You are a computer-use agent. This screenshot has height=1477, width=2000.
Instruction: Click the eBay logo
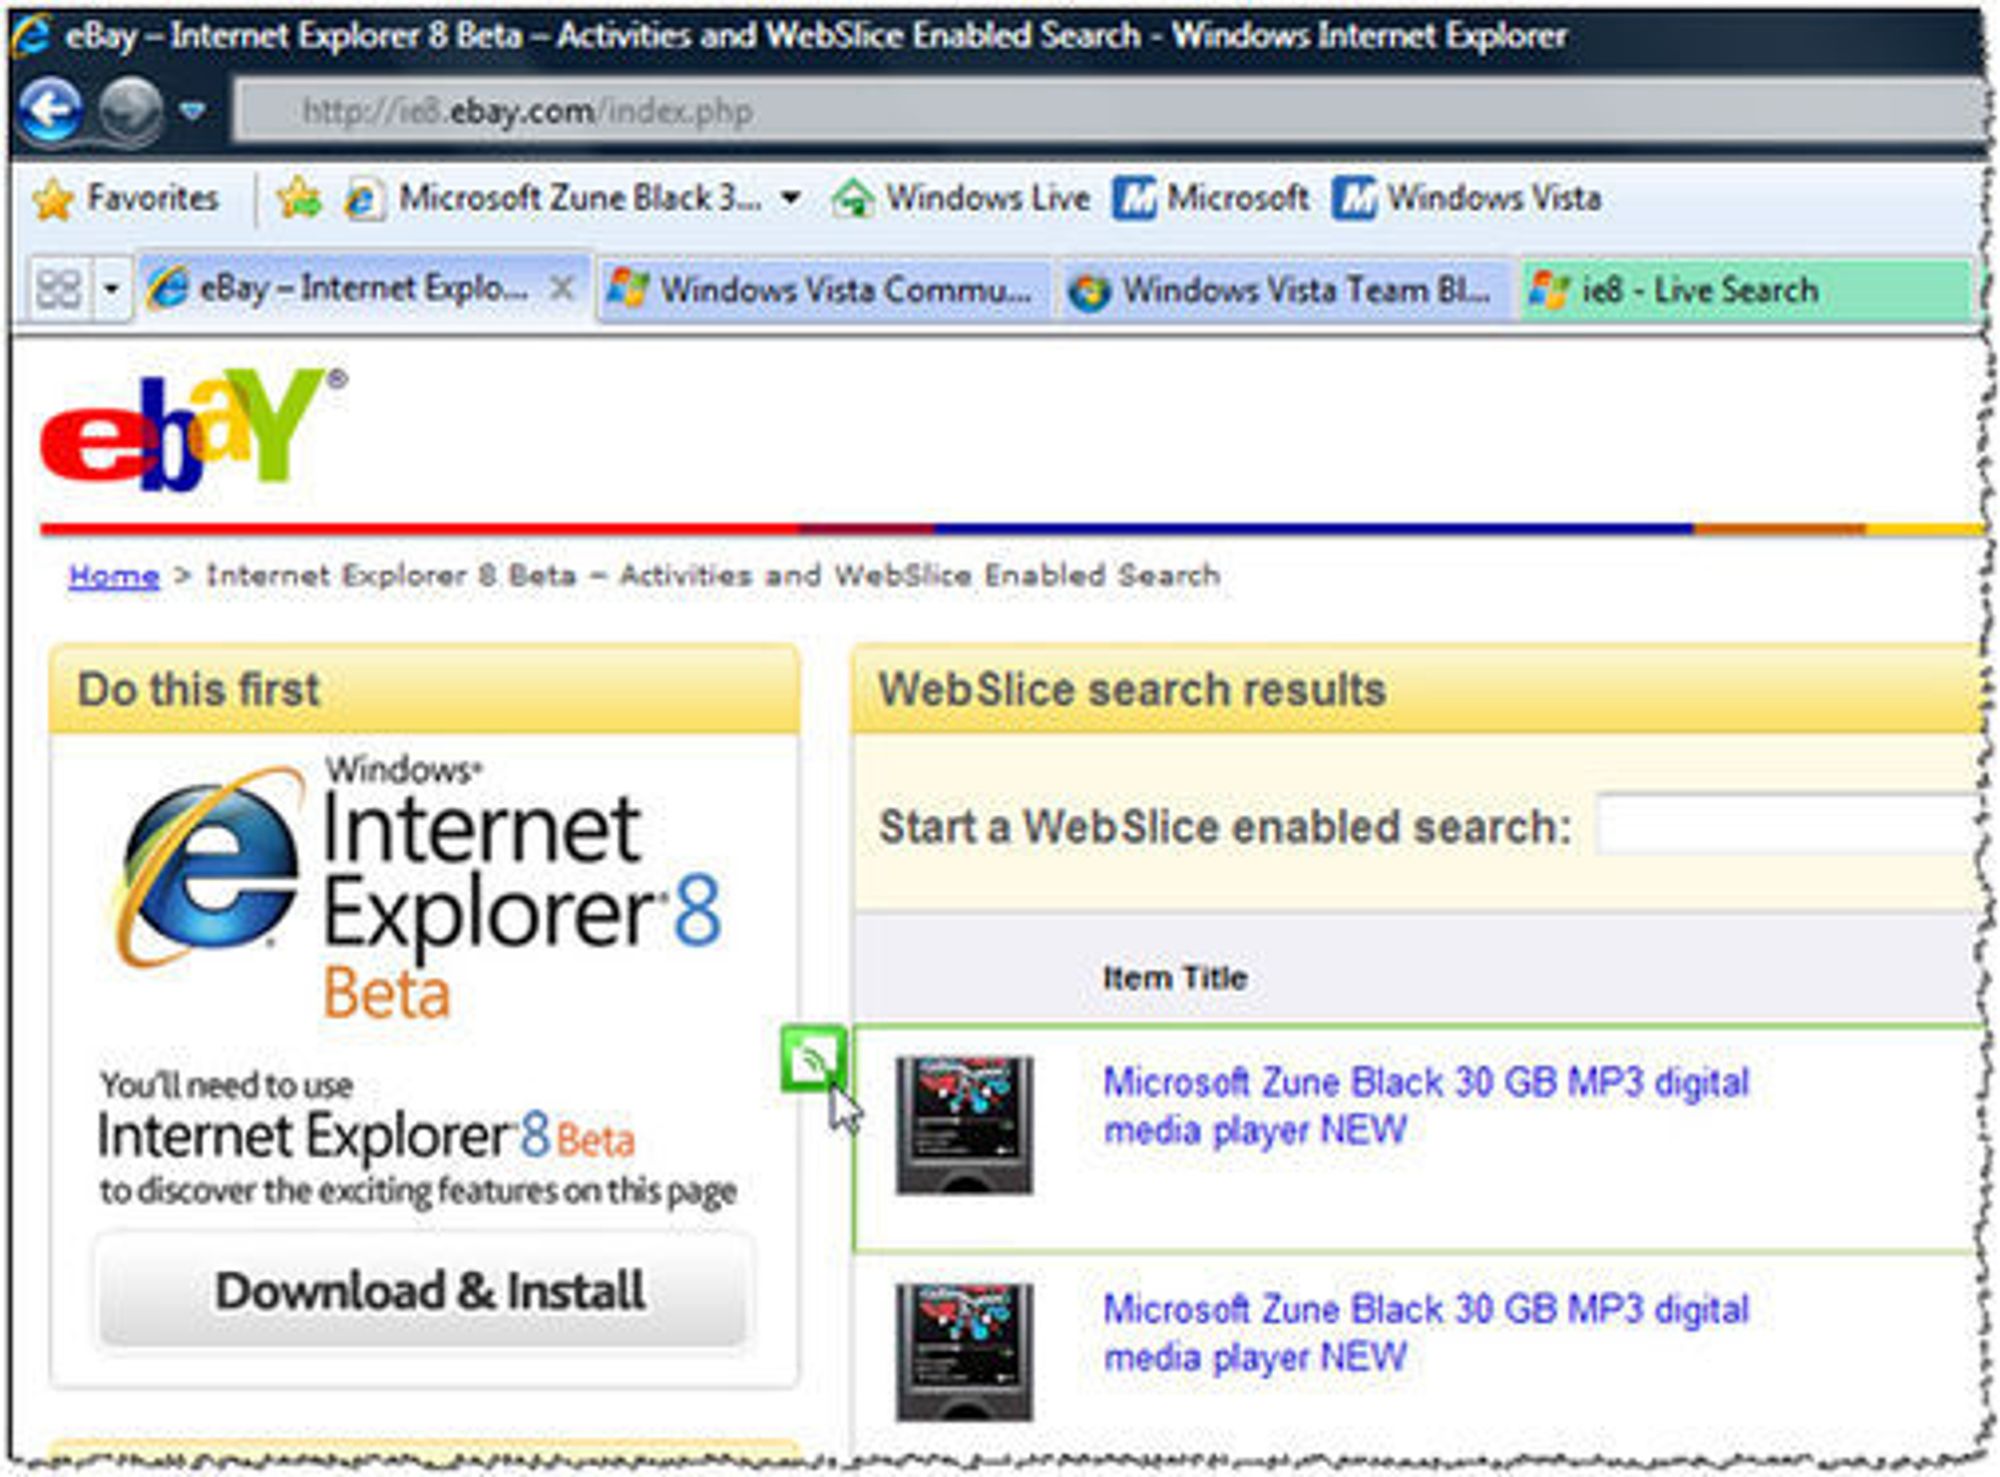tap(193, 430)
